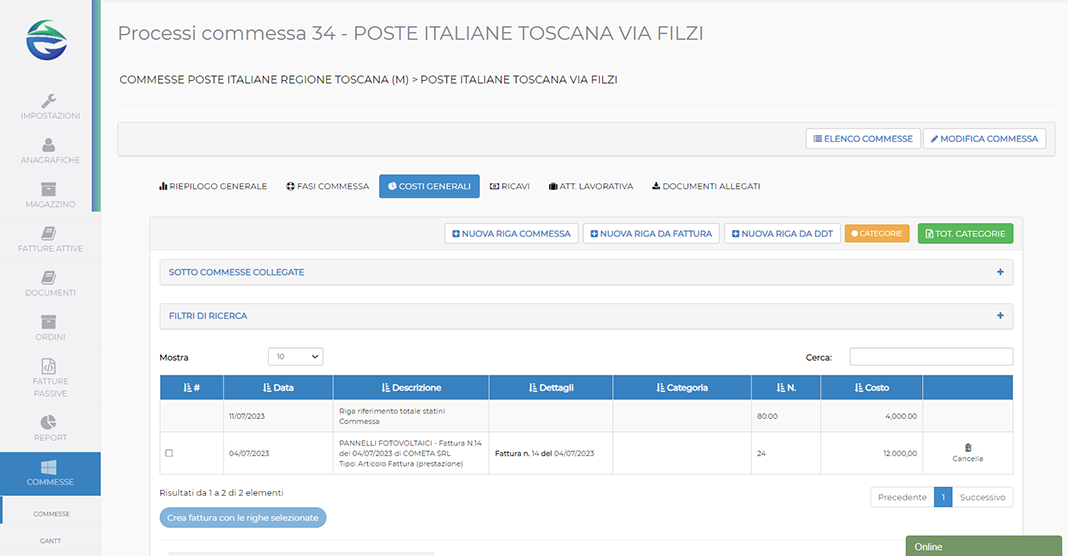Screen dimensions: 1068x556
Task: Click quantity value 80.00
Action: [767, 416]
